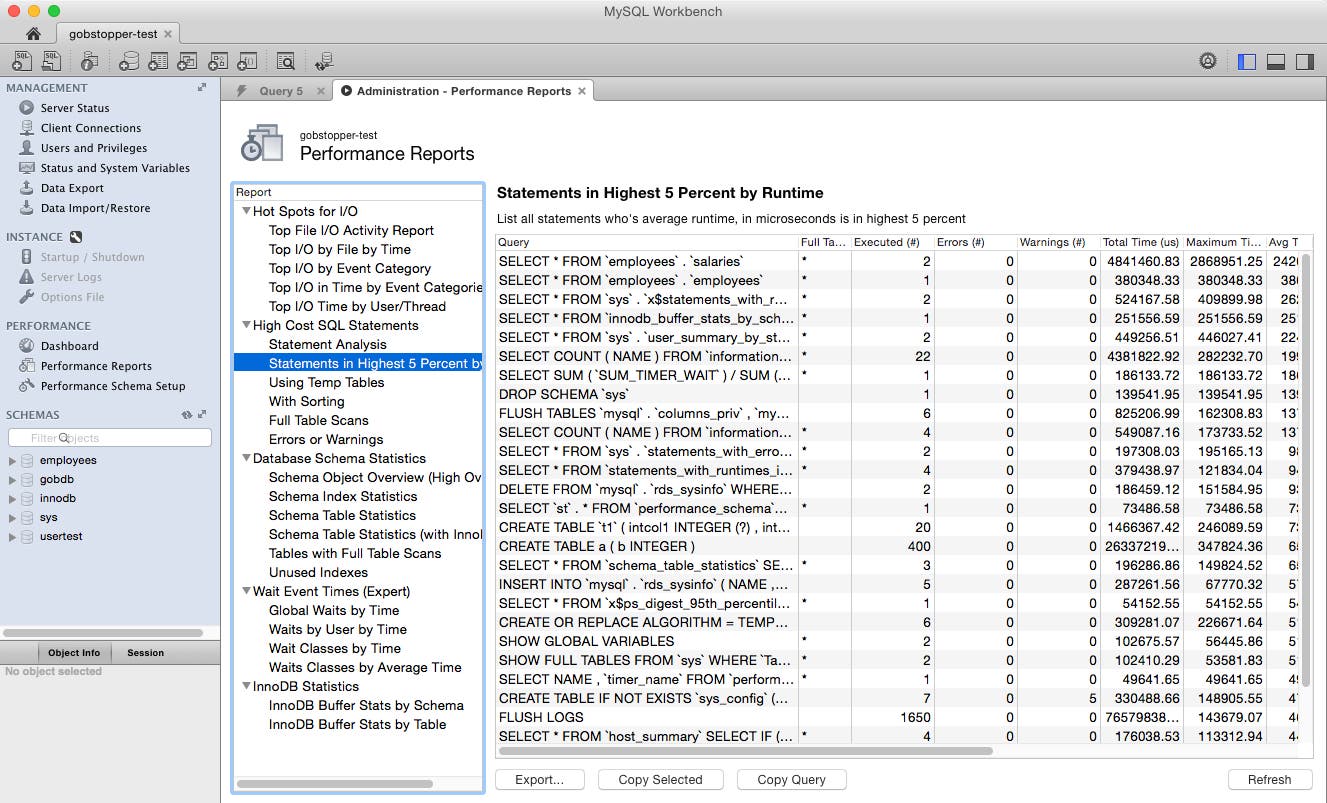Viewport: 1327px width, 803px height.
Task: Create a new table using toolbar icon
Action: point(158,60)
